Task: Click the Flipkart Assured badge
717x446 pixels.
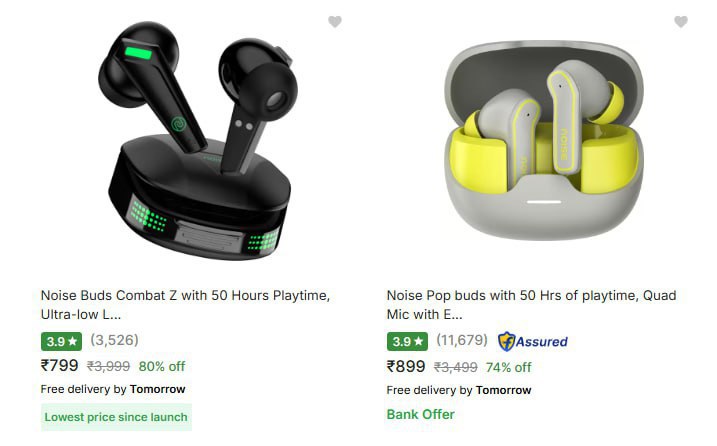Action: [533, 341]
